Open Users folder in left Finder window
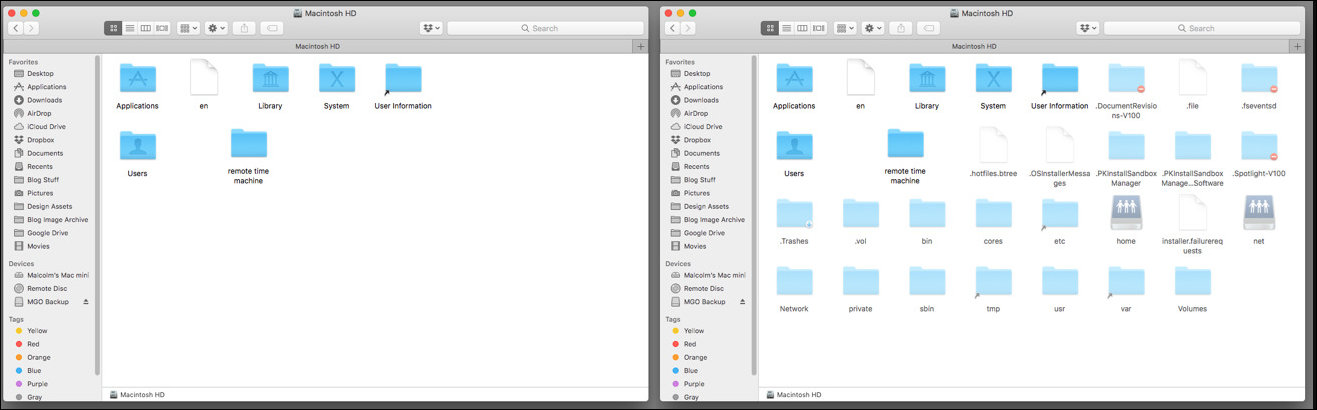The width and height of the screenshot is (1317, 410). click(138, 146)
